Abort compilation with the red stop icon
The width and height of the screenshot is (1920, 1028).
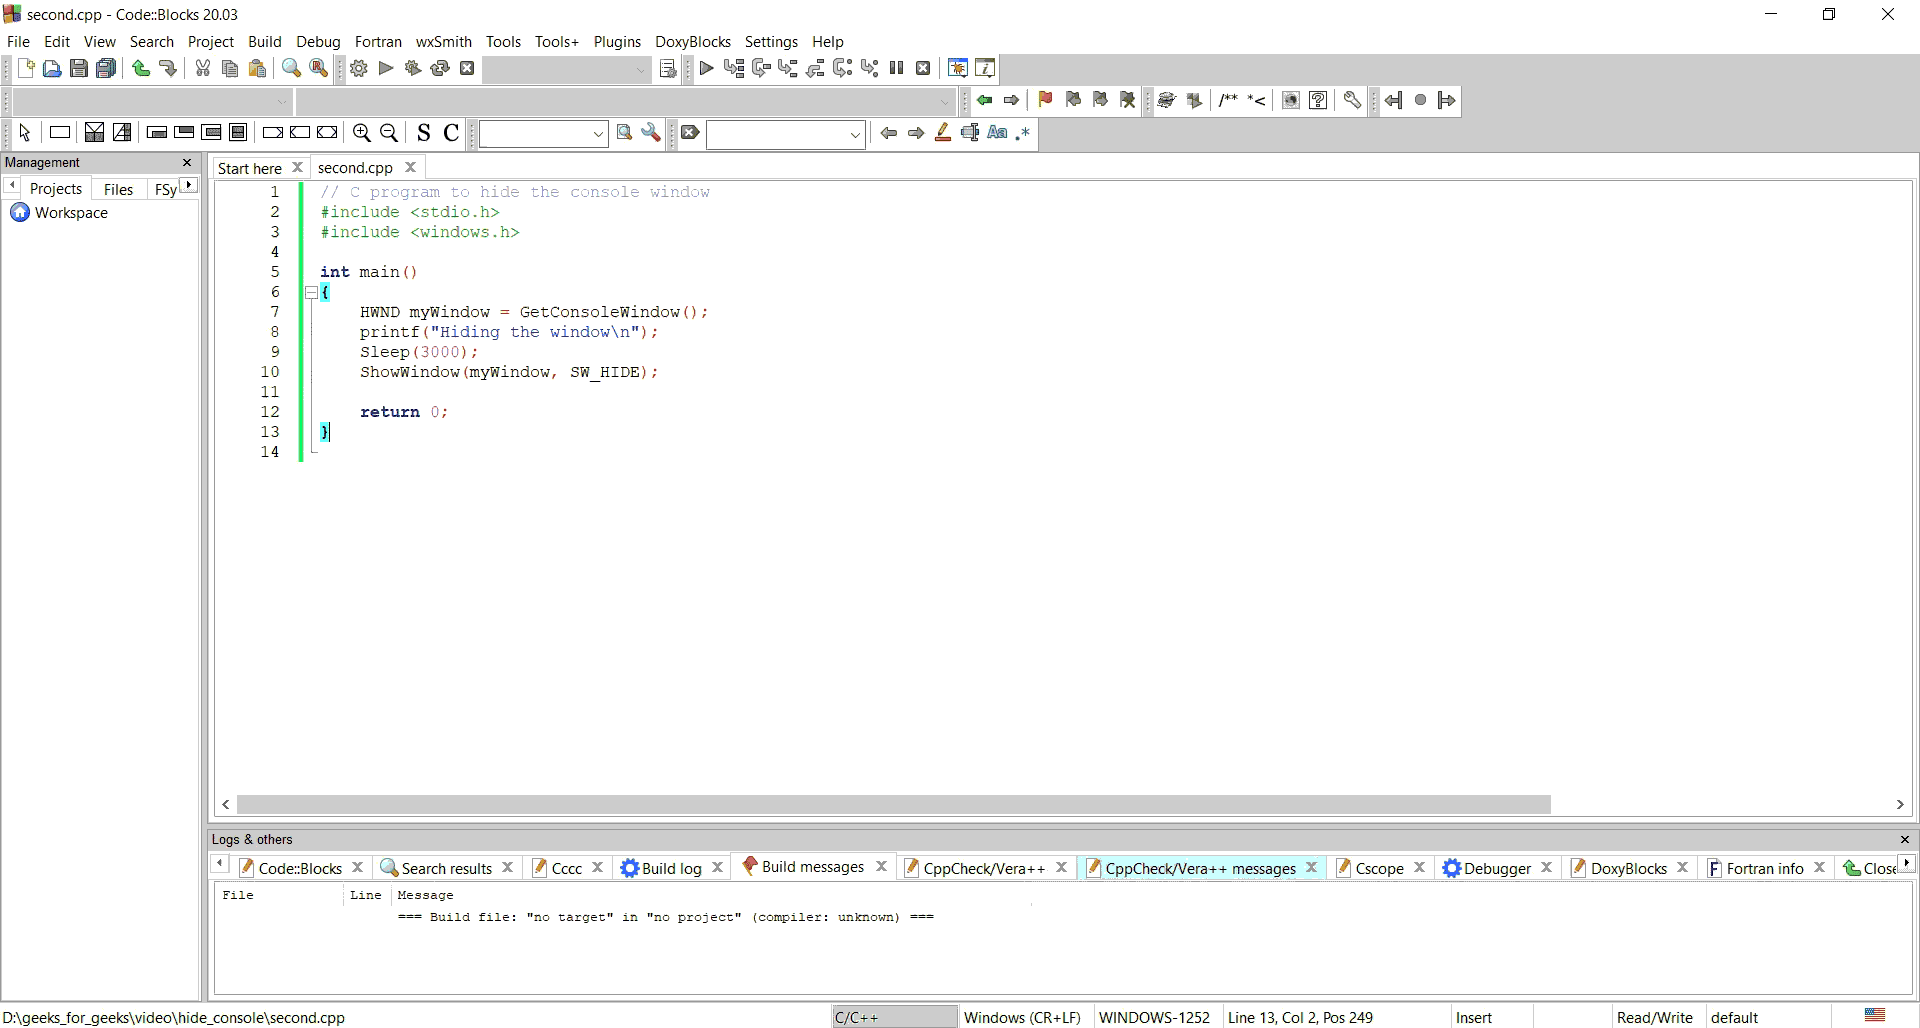(467, 68)
